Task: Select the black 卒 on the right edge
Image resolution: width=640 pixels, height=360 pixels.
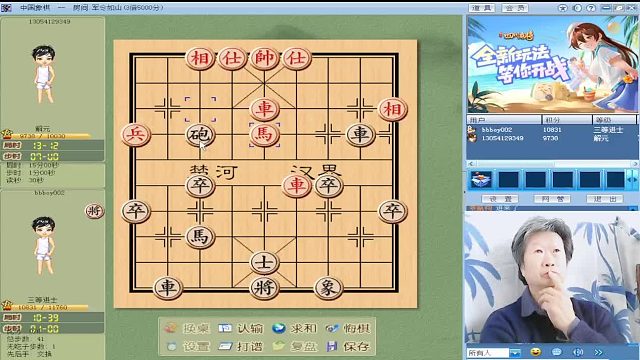Action: click(x=392, y=211)
